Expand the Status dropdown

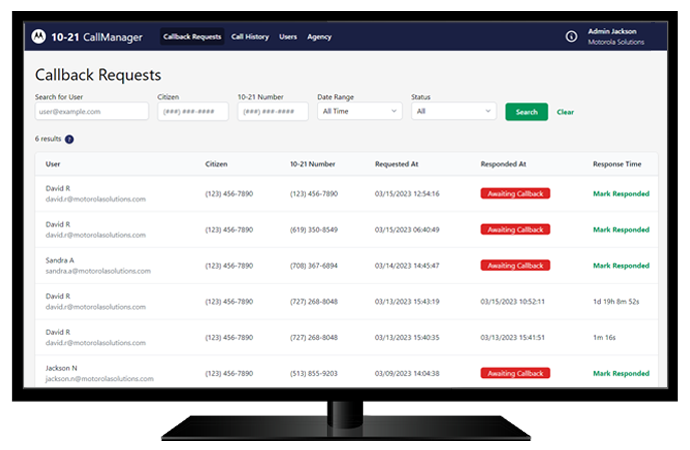[x=453, y=112]
